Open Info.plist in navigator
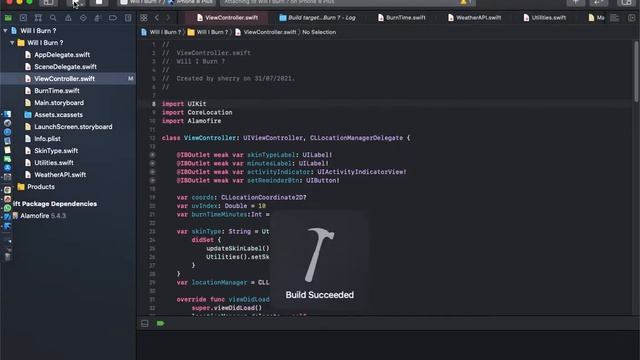Screen dimensions: 640x360 (x=47, y=139)
